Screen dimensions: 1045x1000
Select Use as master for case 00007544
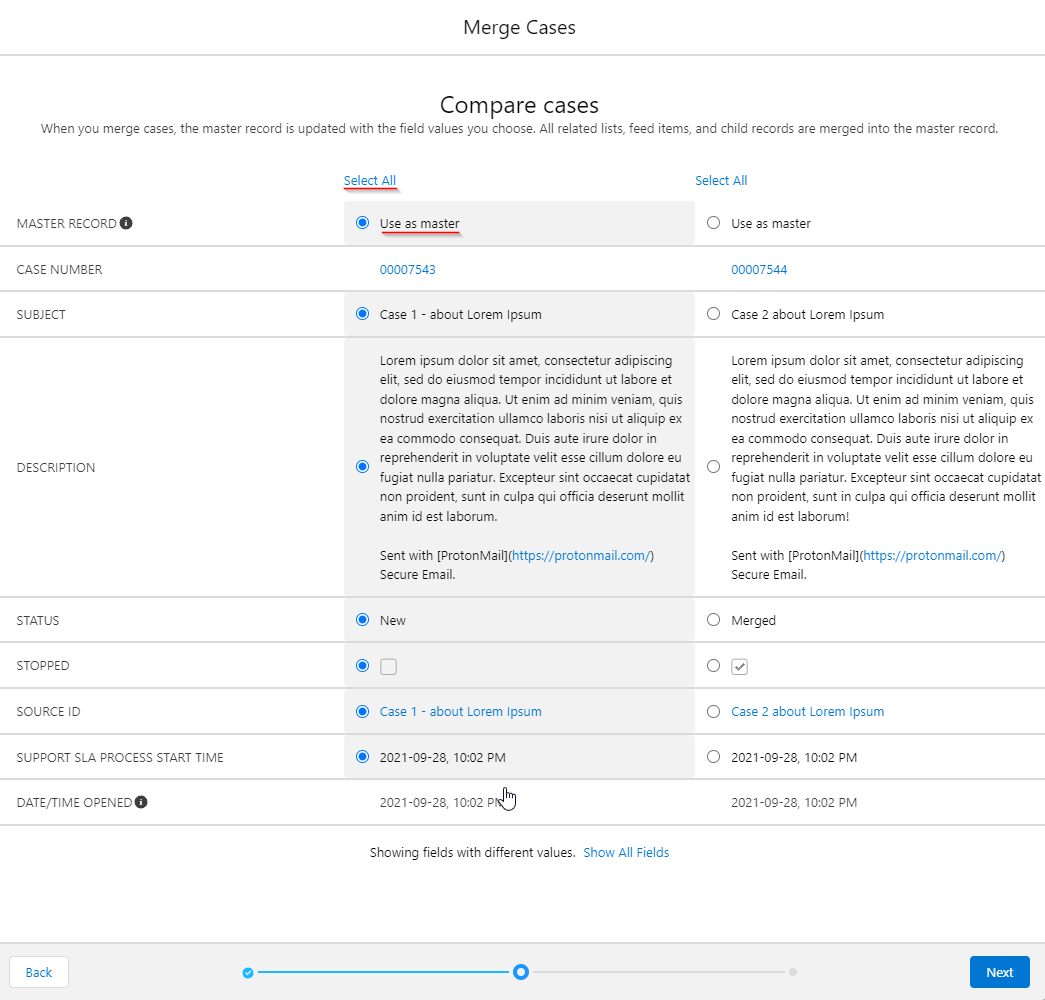[713, 223]
